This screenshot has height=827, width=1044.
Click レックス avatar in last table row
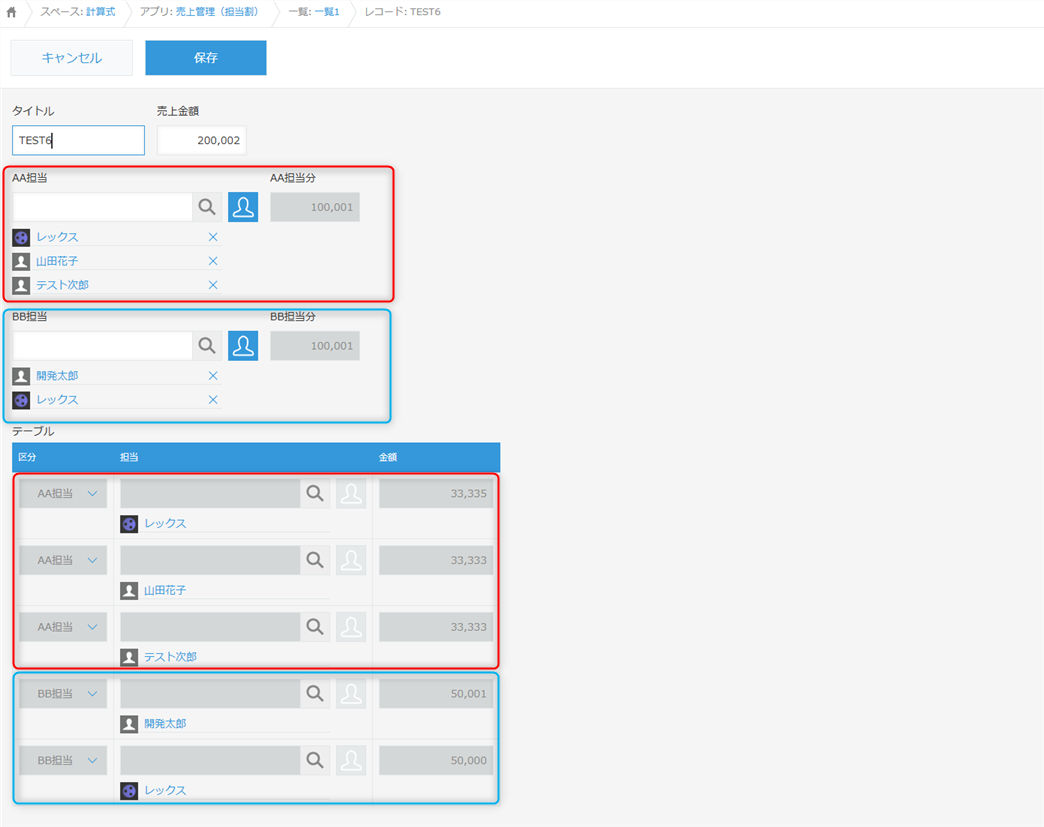pyautogui.click(x=129, y=790)
